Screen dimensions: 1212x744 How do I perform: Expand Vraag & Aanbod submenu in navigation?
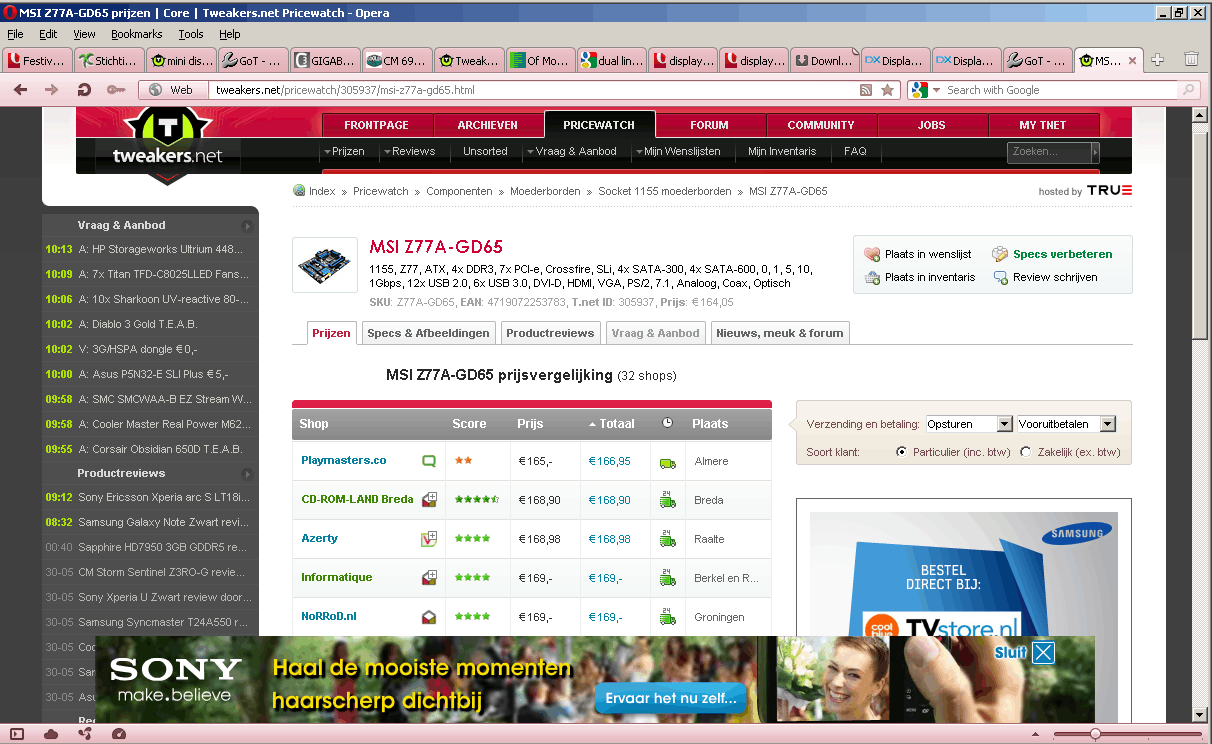[x=529, y=152]
